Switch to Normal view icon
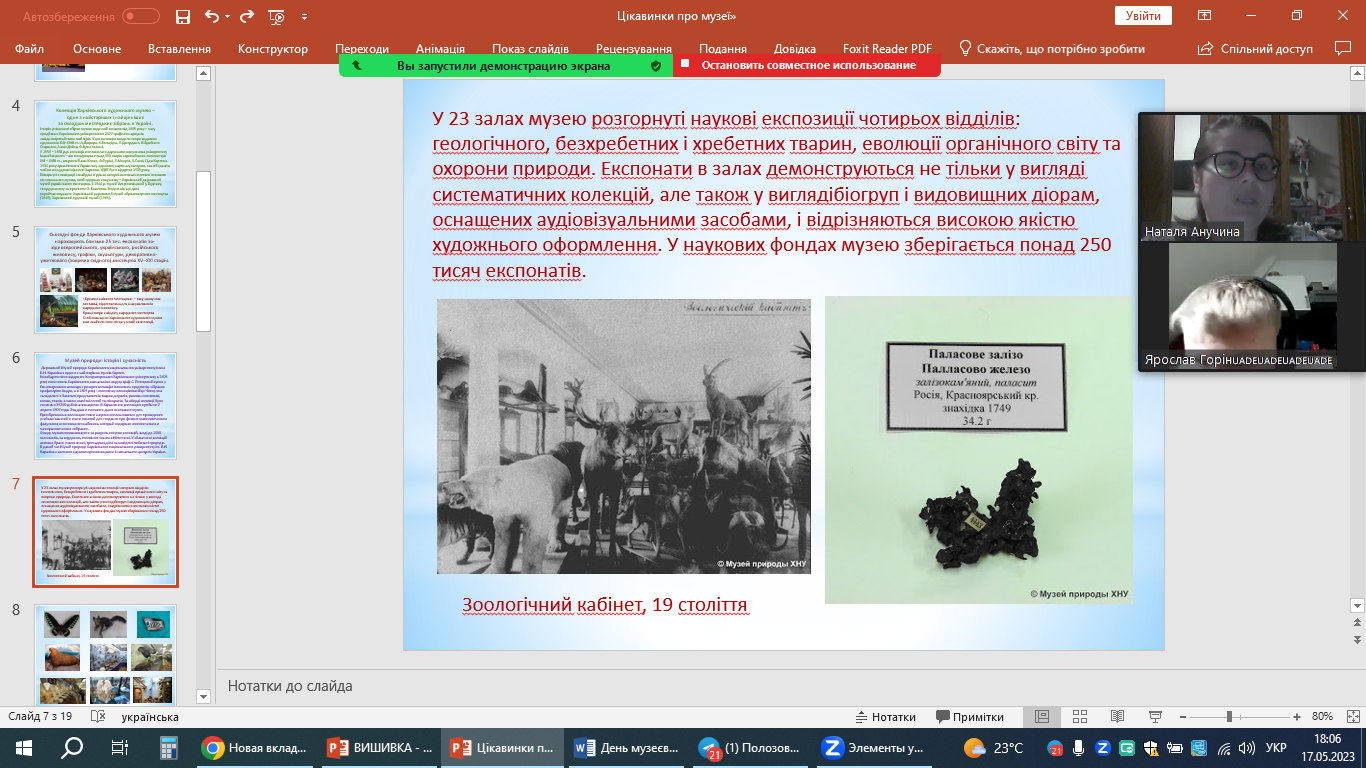 tap(1042, 717)
